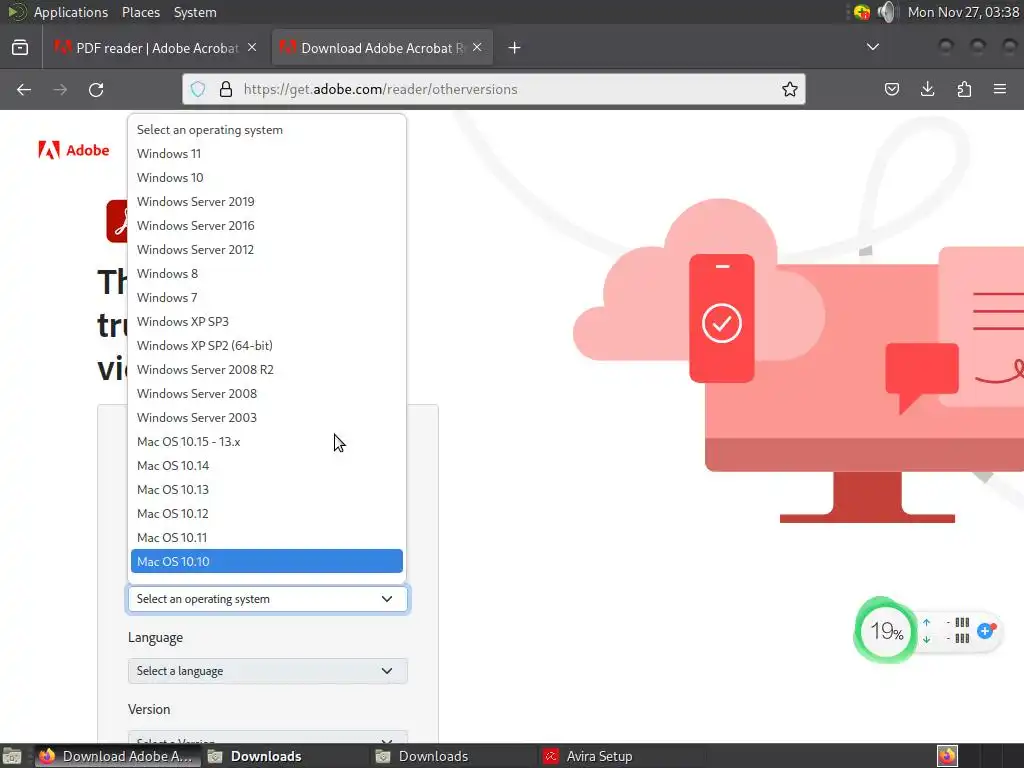The height and width of the screenshot is (768, 1024).
Task: Select Mac OS 10.13 option
Action: click(266, 490)
